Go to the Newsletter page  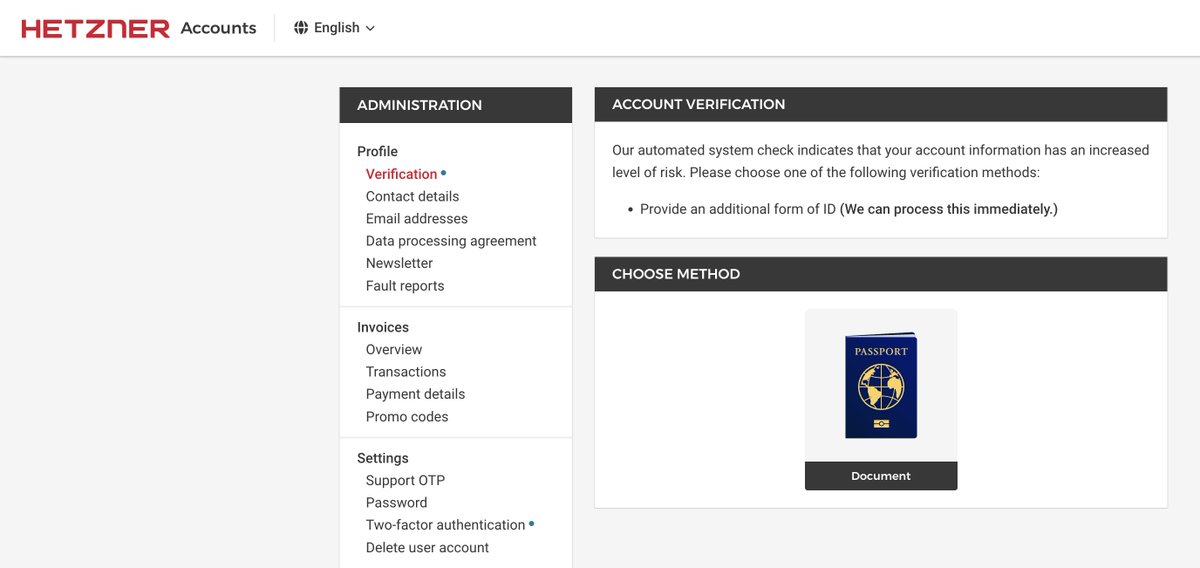(x=399, y=263)
